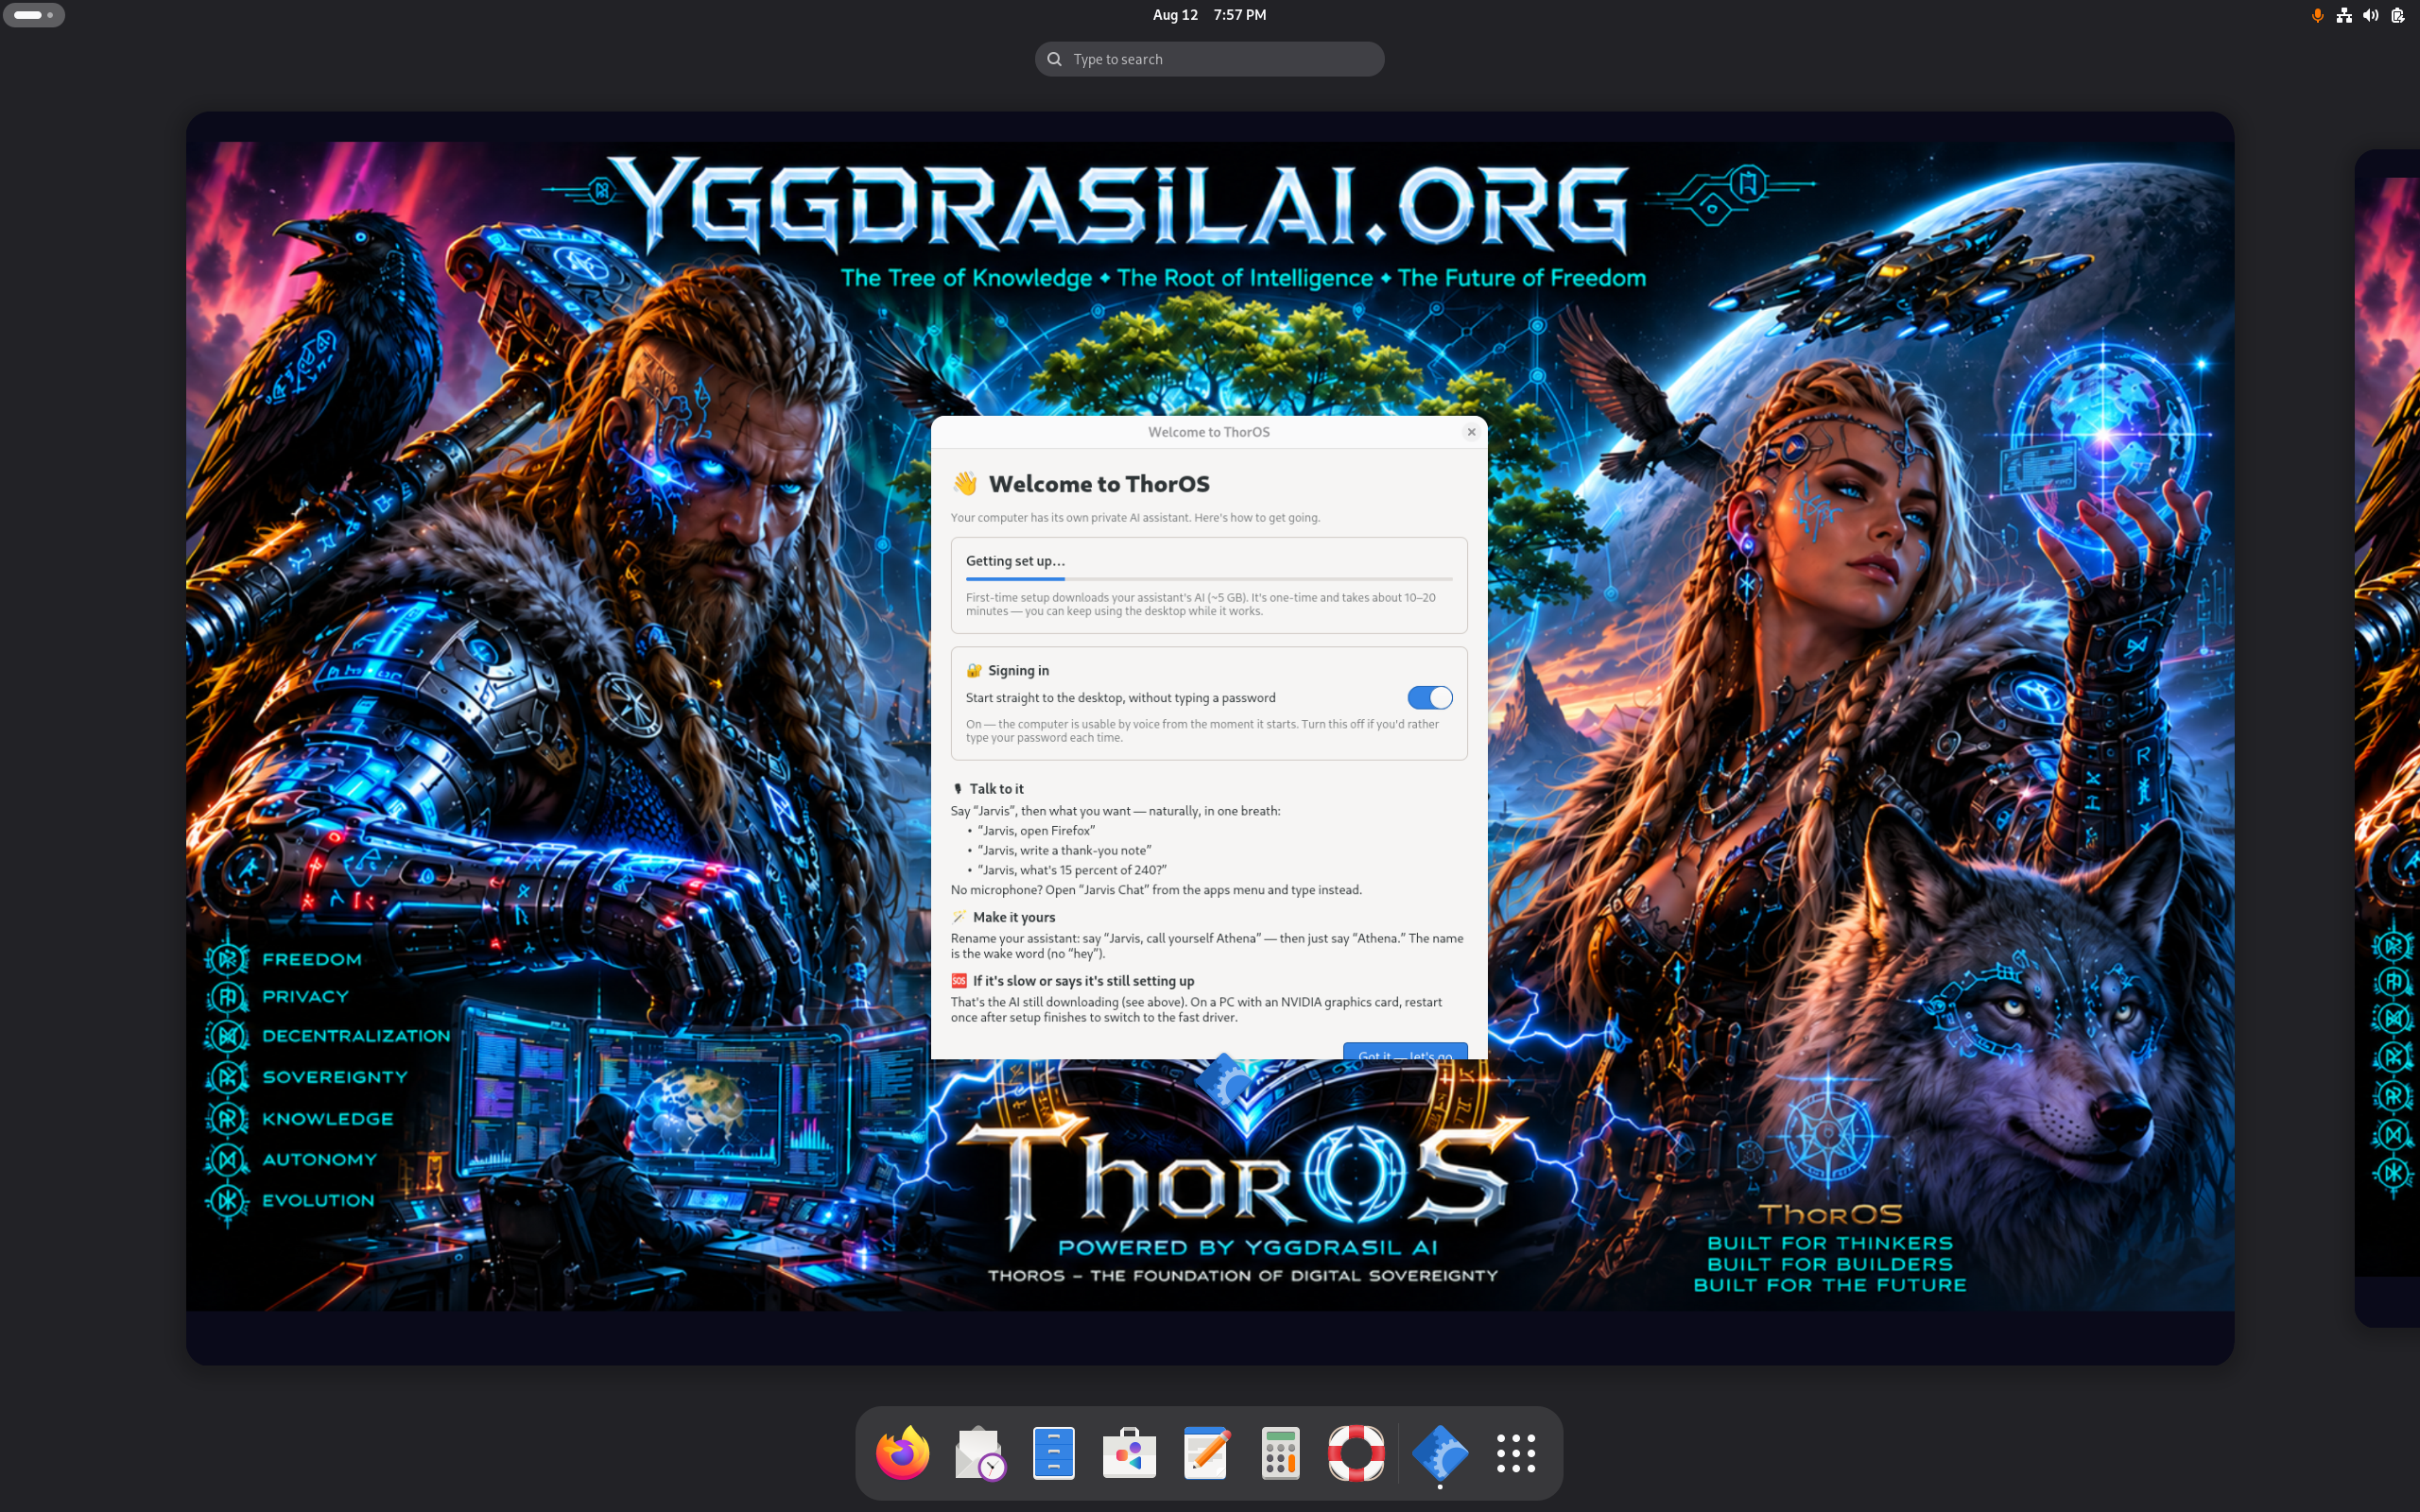Open the Help lifebuoy icon

[x=1356, y=1452]
